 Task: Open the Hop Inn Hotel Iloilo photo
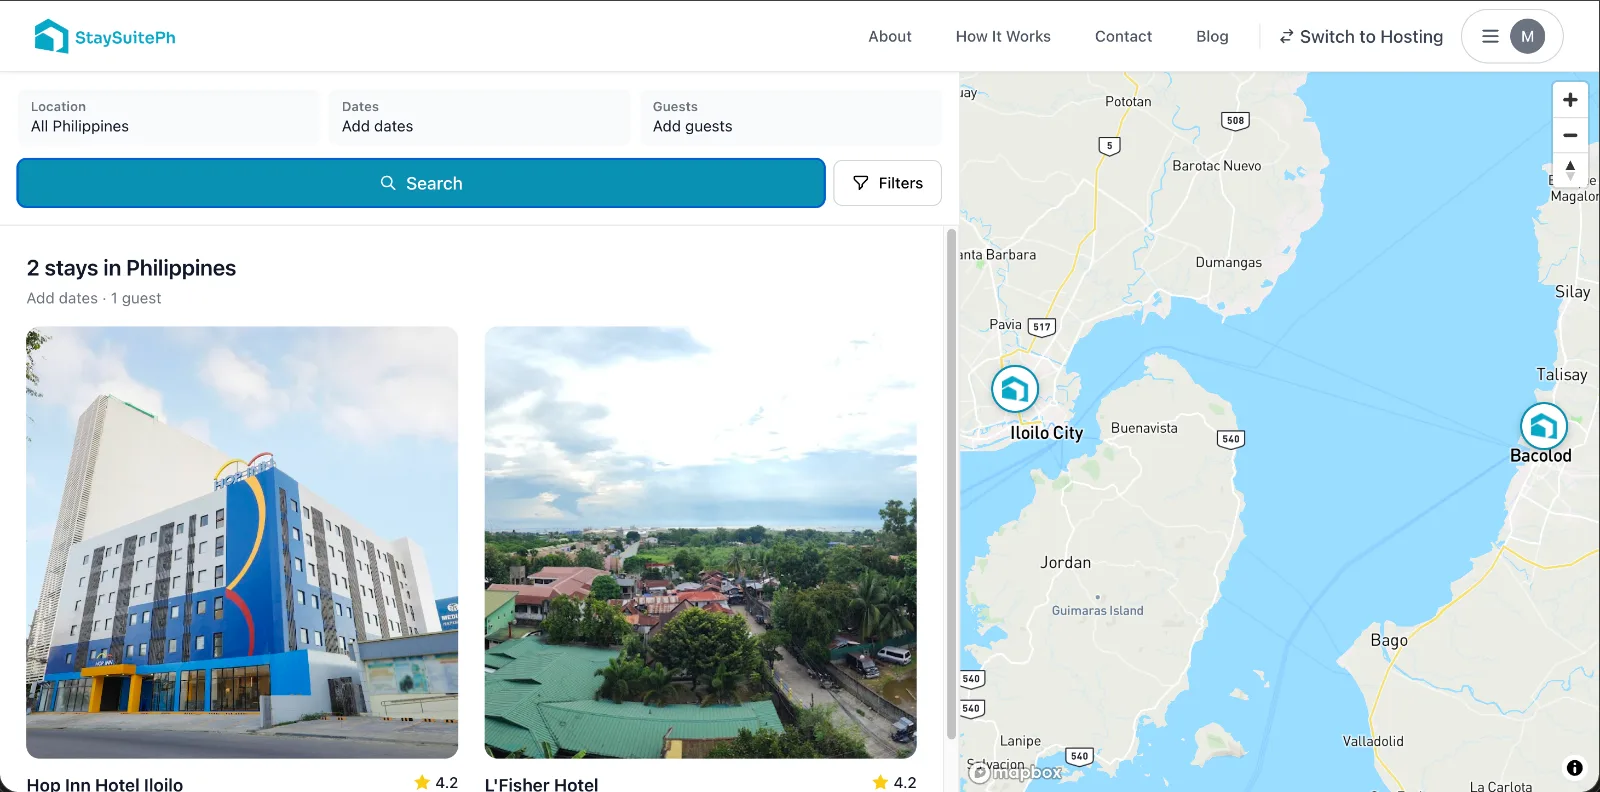pyautogui.click(x=242, y=542)
